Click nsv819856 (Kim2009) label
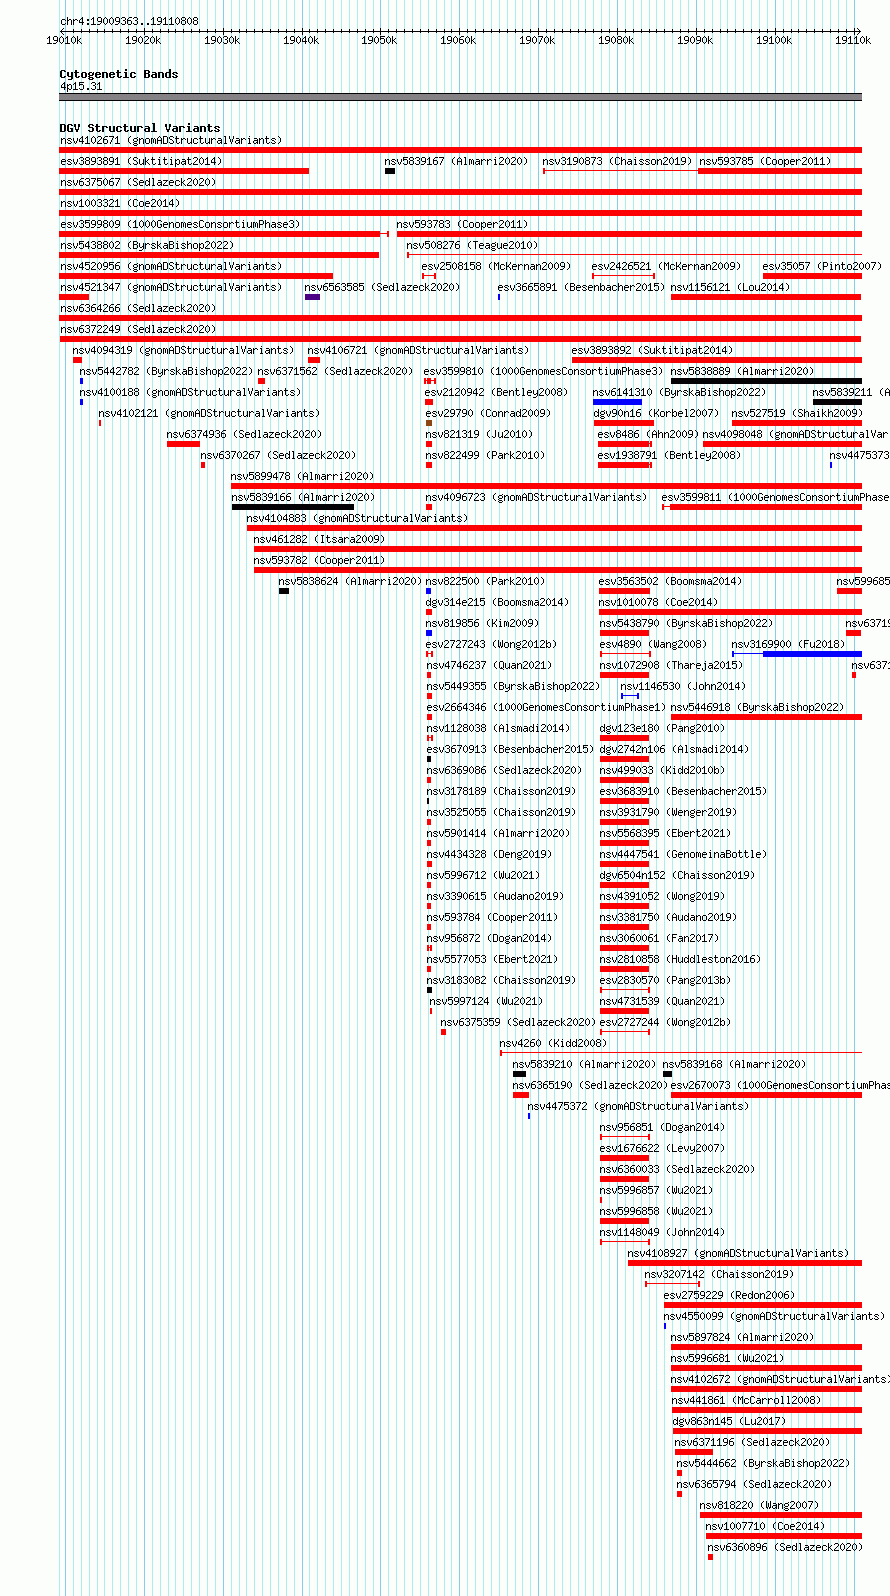 482,623
